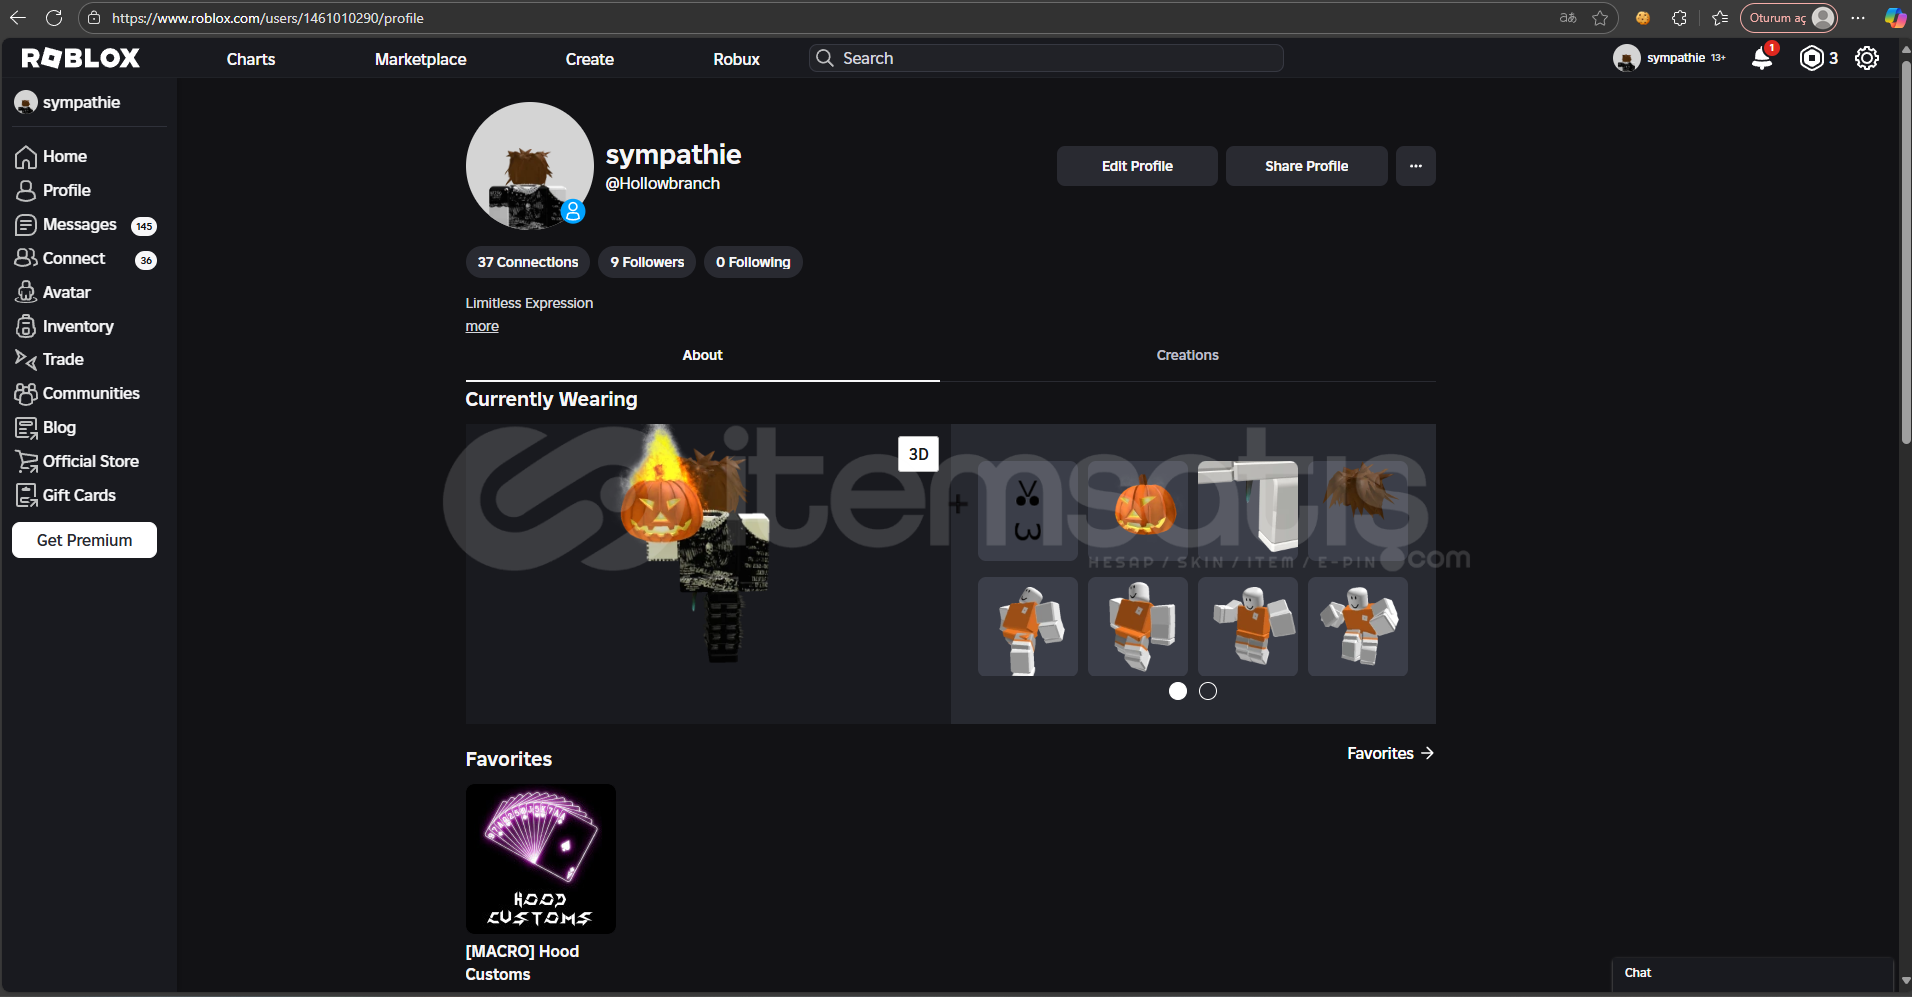View the 37 Connections list
The height and width of the screenshot is (997, 1912).
(x=528, y=262)
